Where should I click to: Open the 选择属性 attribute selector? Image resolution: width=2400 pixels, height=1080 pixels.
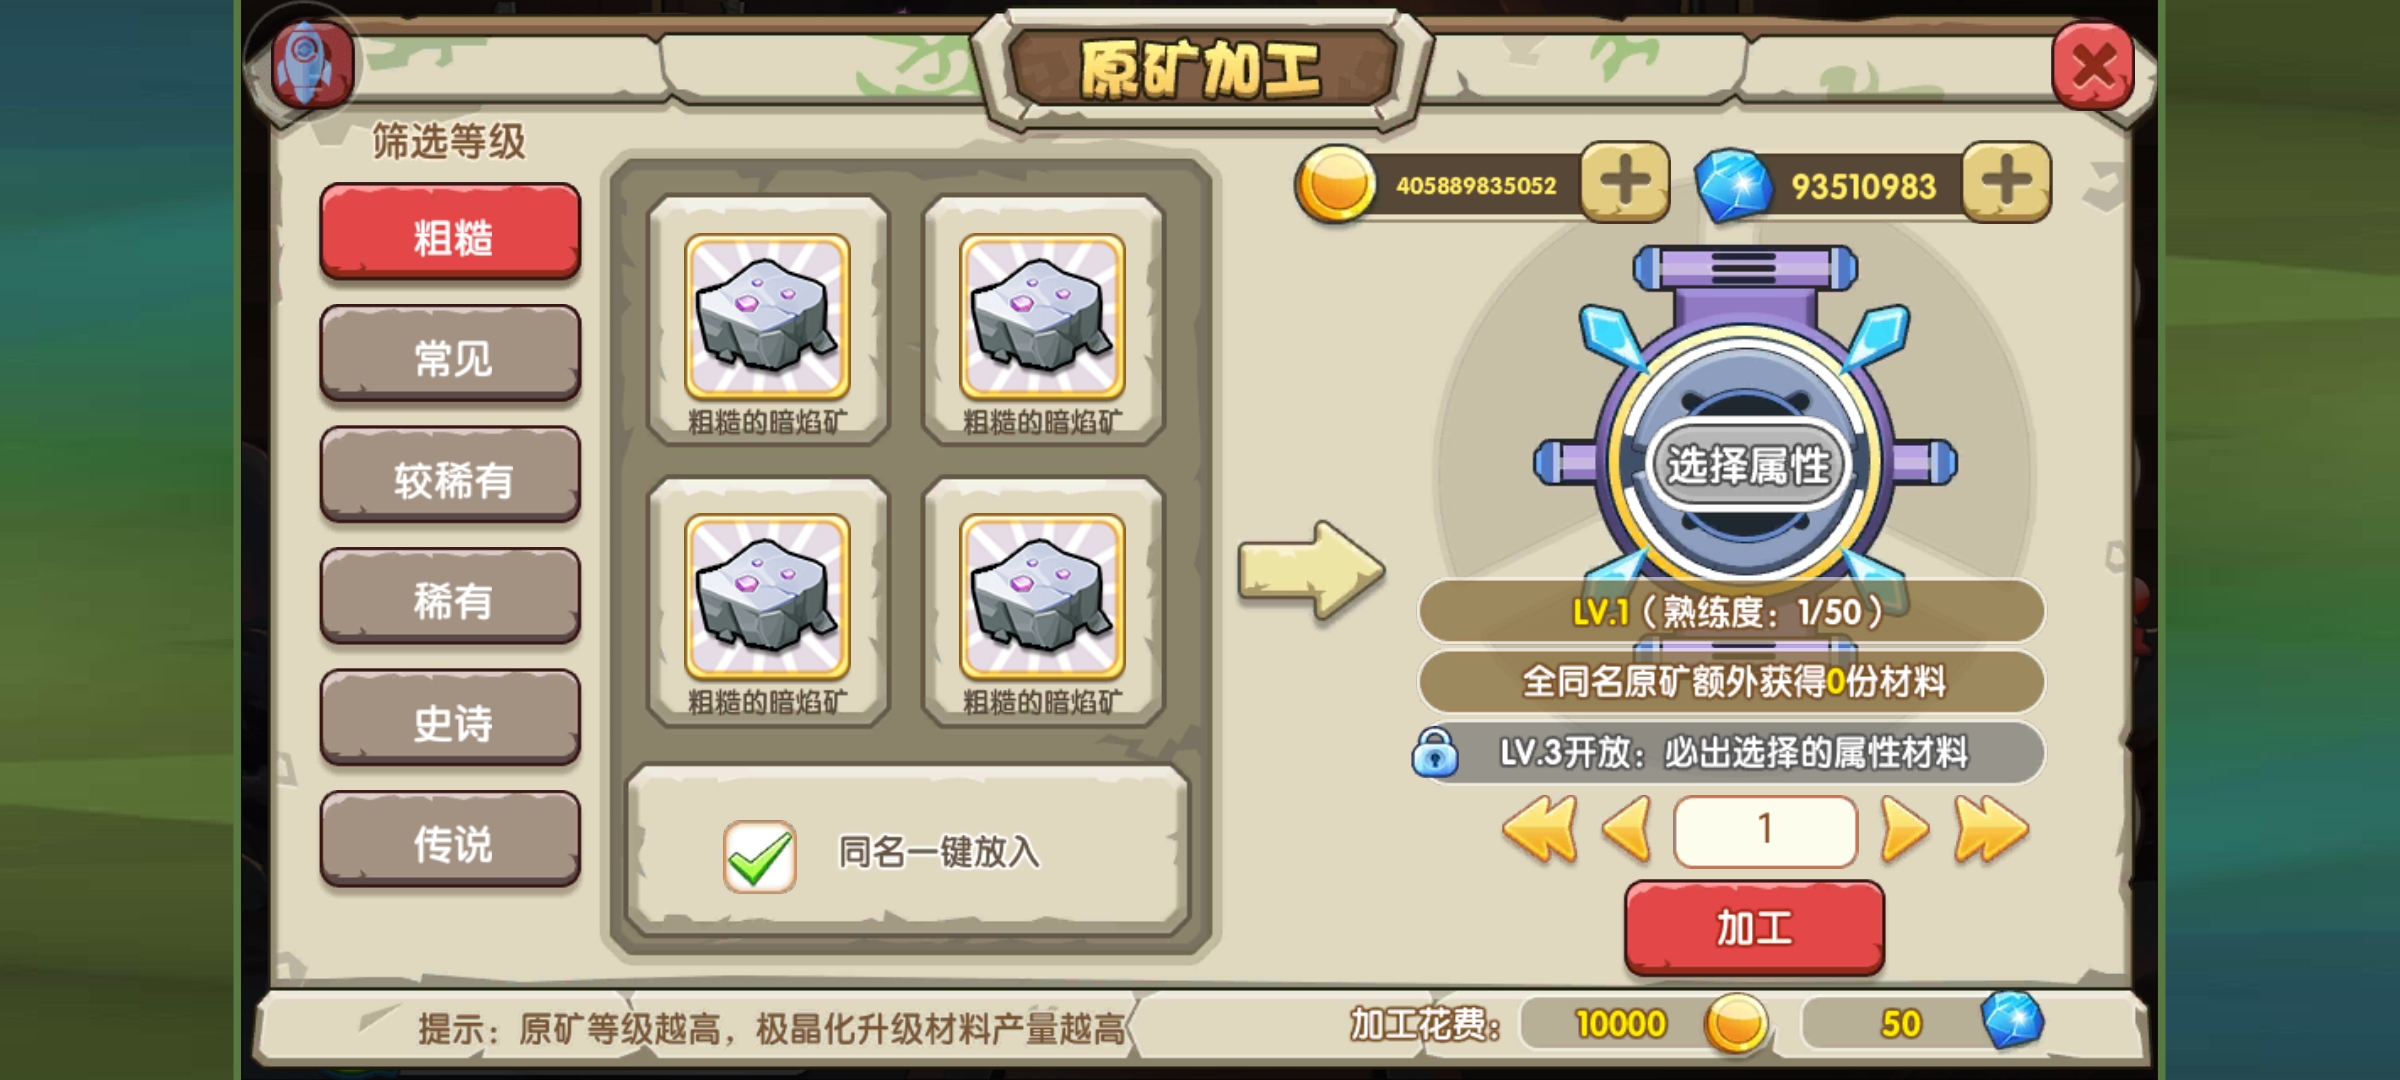click(1747, 465)
